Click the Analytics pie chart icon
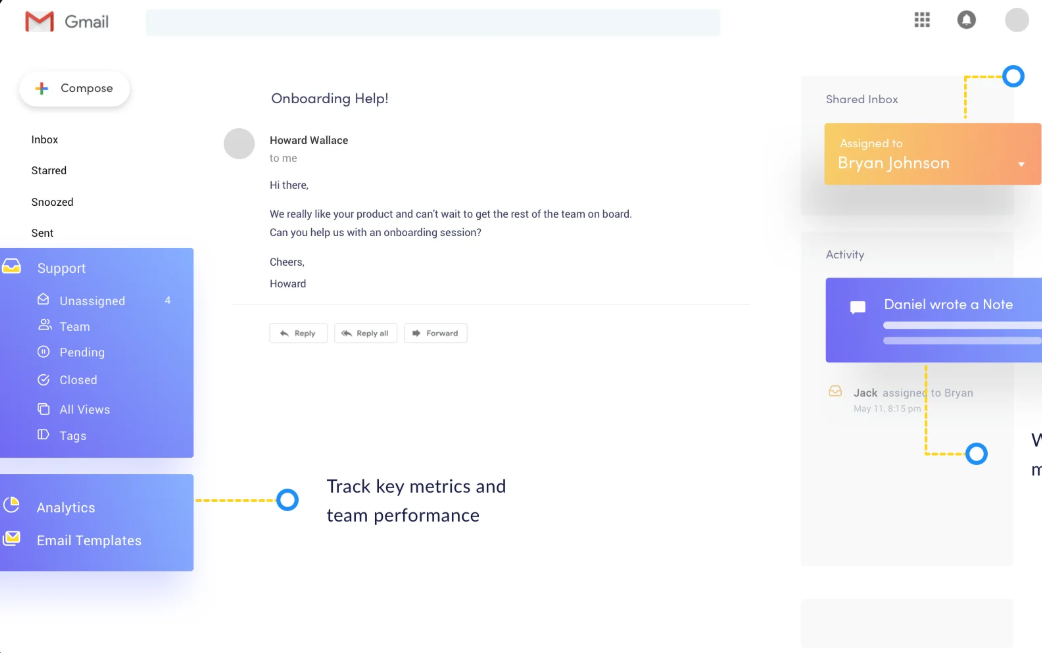Viewport: 1042px width, 653px height. coord(12,505)
